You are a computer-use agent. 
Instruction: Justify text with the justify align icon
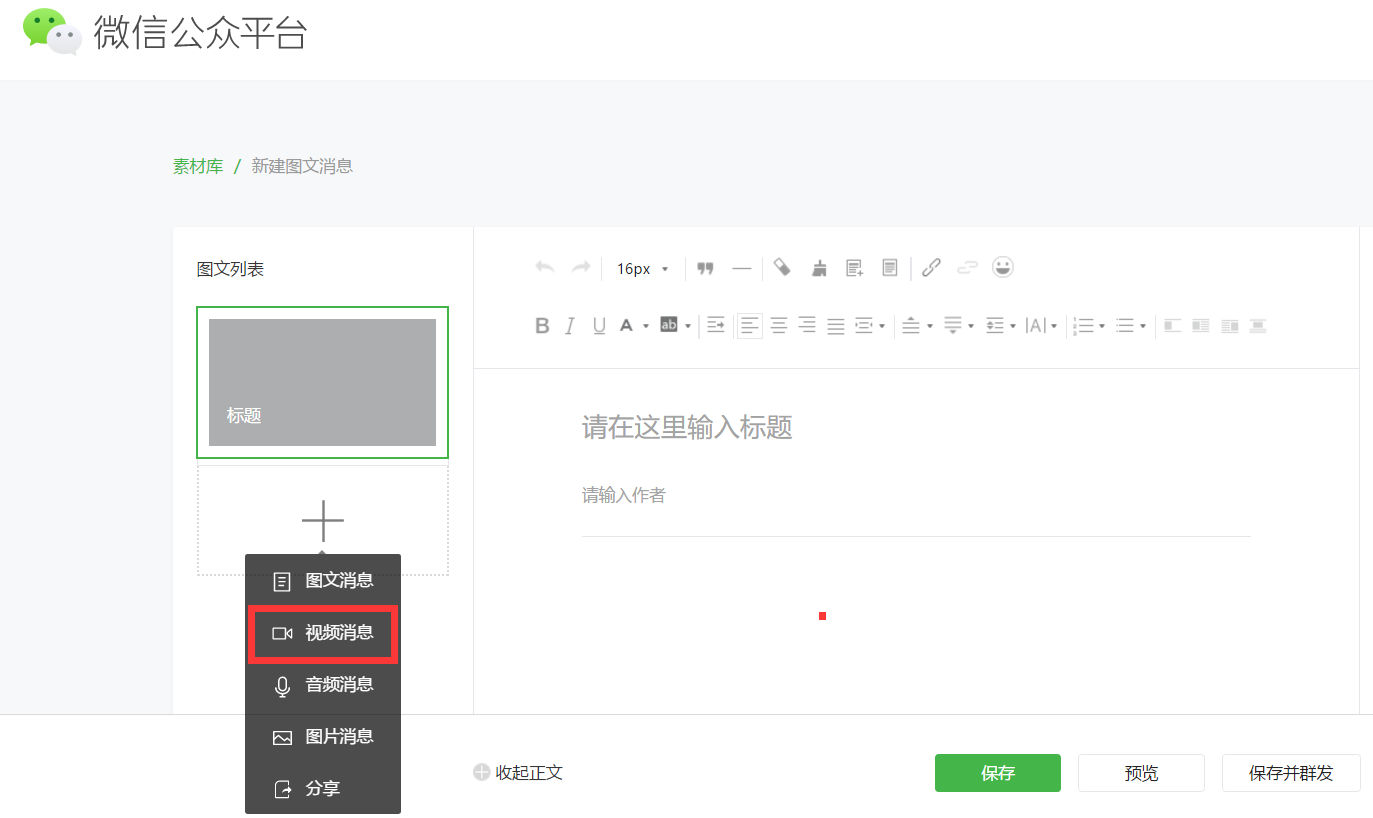click(835, 325)
